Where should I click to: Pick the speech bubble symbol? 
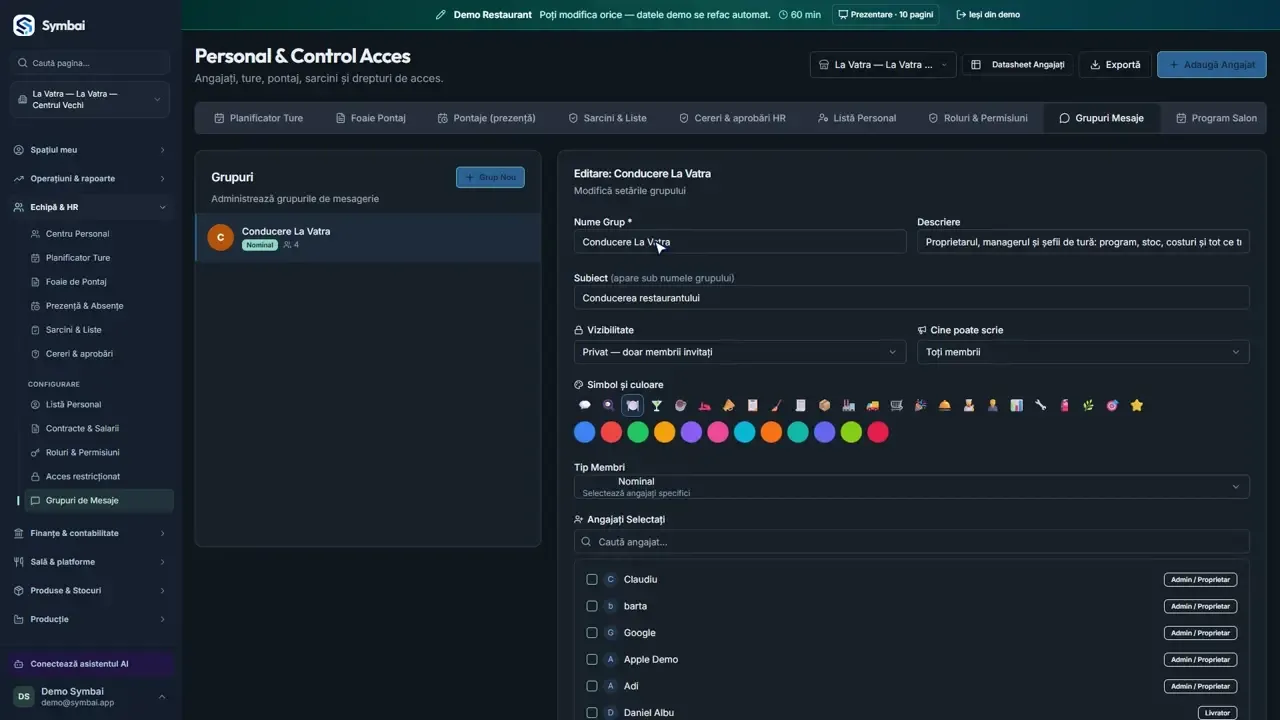(x=585, y=405)
